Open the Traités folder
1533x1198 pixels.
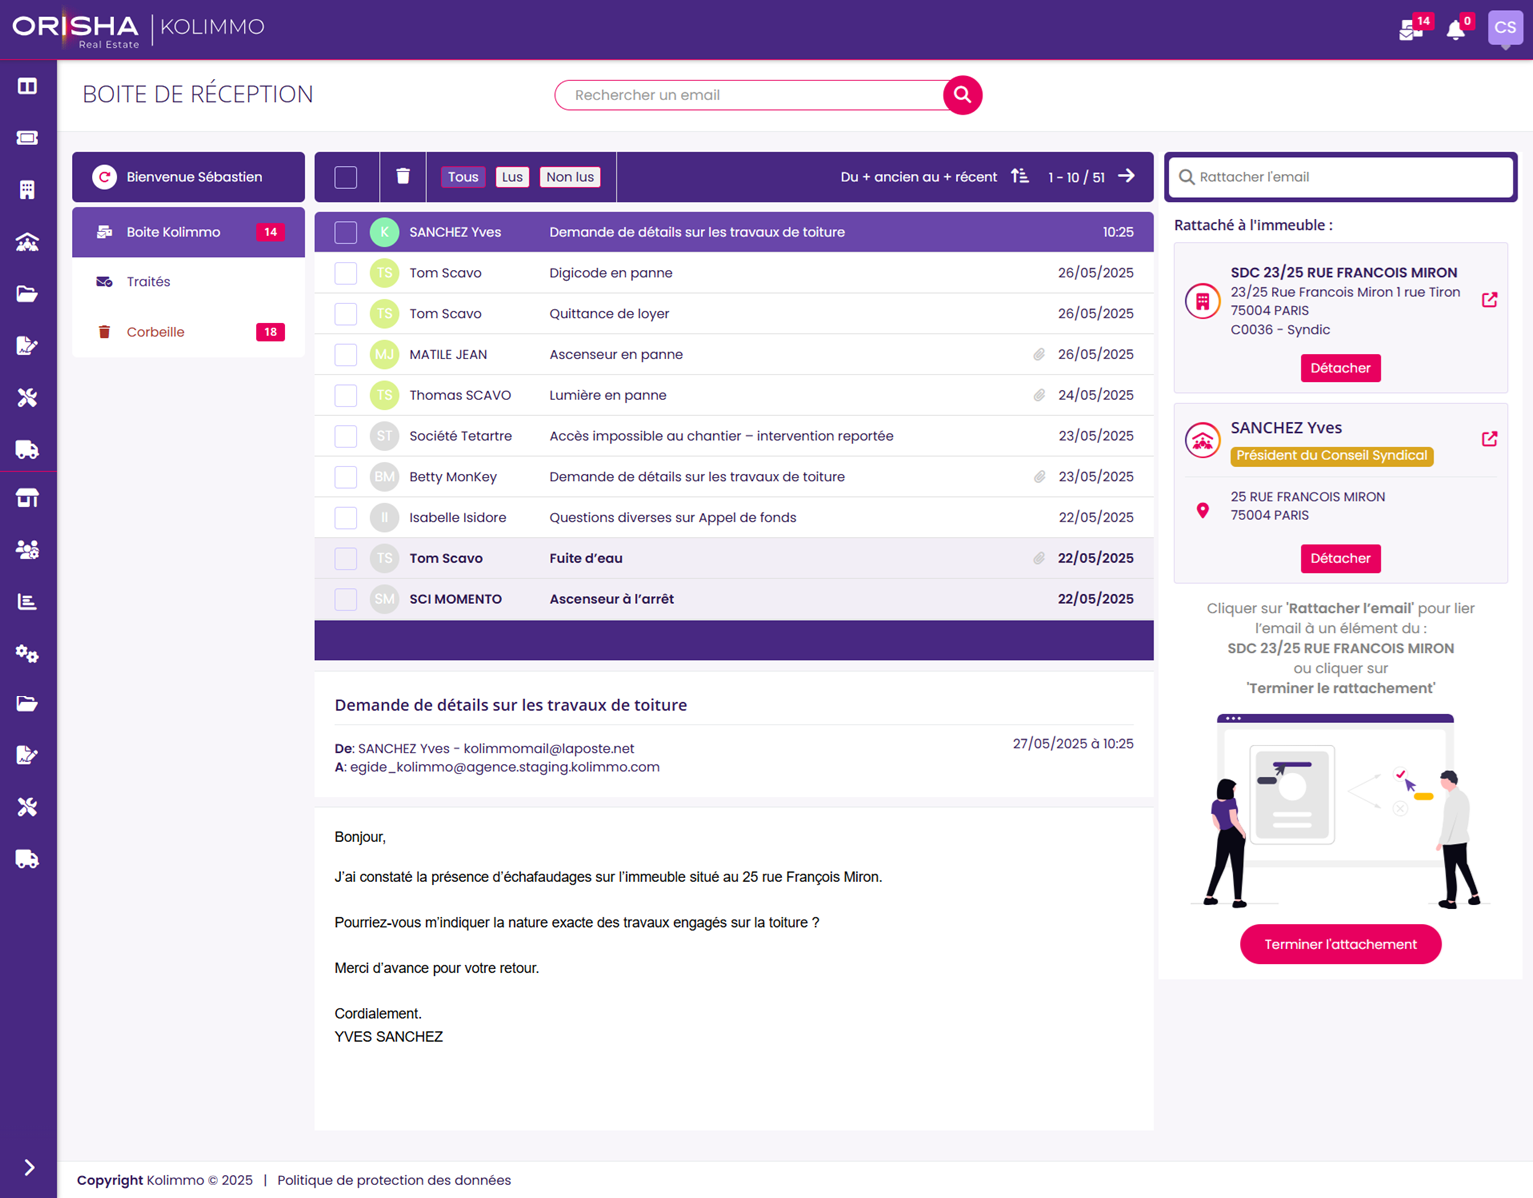(x=188, y=282)
